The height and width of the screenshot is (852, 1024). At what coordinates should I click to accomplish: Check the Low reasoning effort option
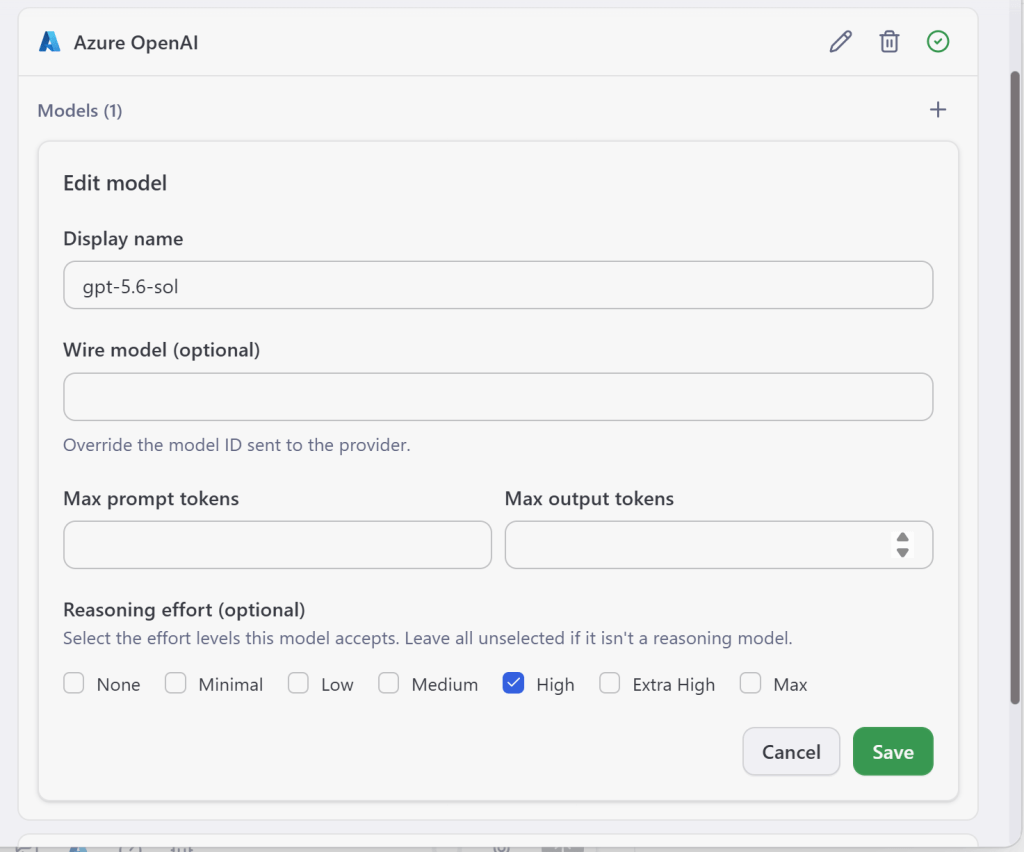coord(298,683)
